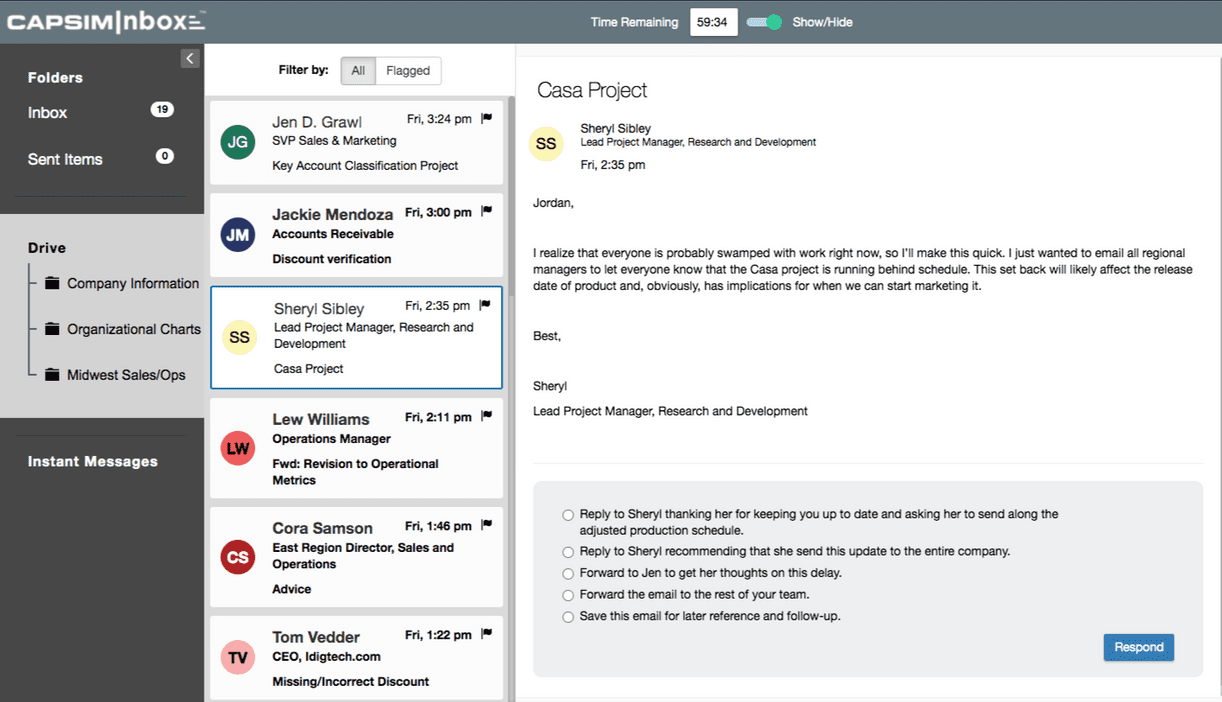Flag Jackie Mendoza's email
This screenshot has width=1222, height=702.
coord(487,209)
